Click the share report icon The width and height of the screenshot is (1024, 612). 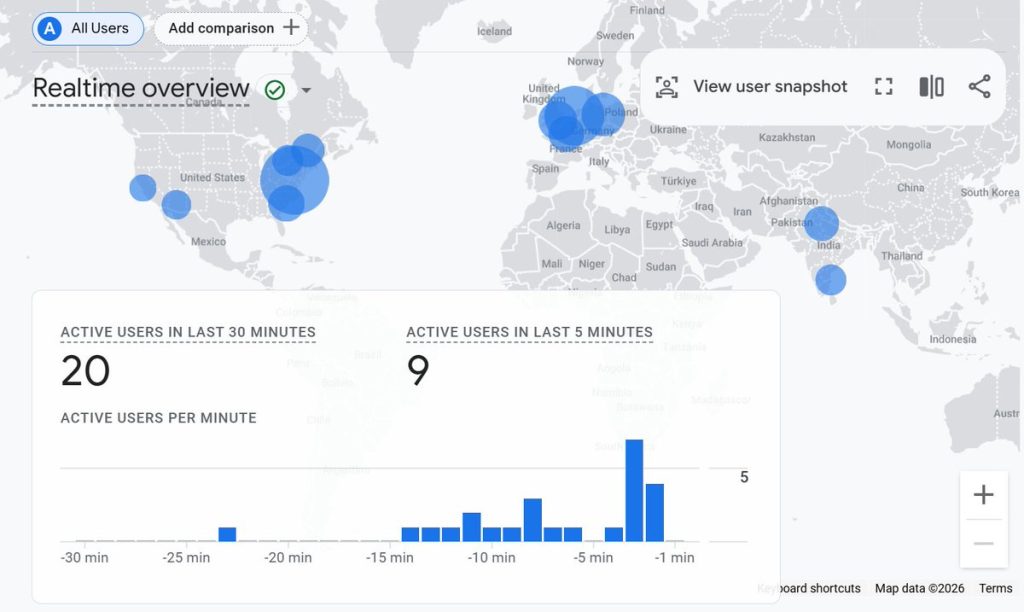979,87
